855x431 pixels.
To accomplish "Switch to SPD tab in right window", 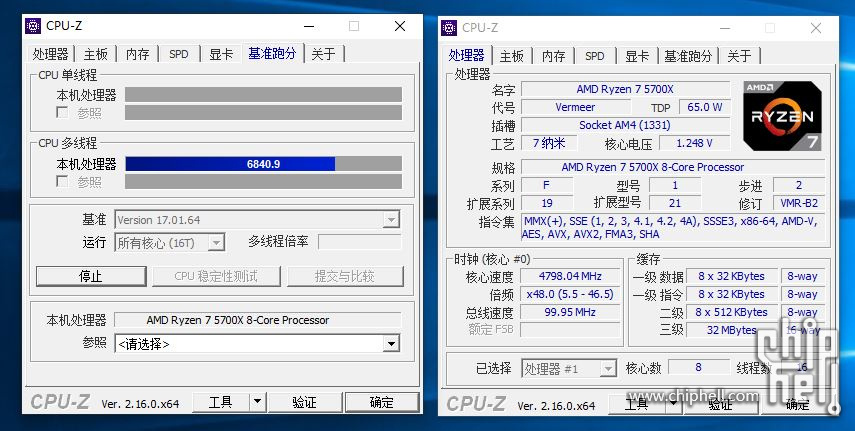I will pyautogui.click(x=595, y=56).
